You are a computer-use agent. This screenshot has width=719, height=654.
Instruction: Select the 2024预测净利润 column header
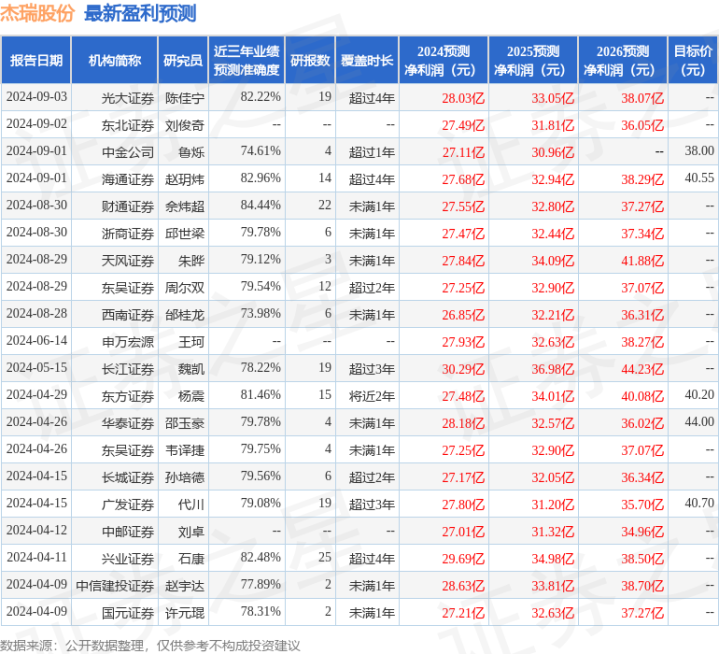443,60
